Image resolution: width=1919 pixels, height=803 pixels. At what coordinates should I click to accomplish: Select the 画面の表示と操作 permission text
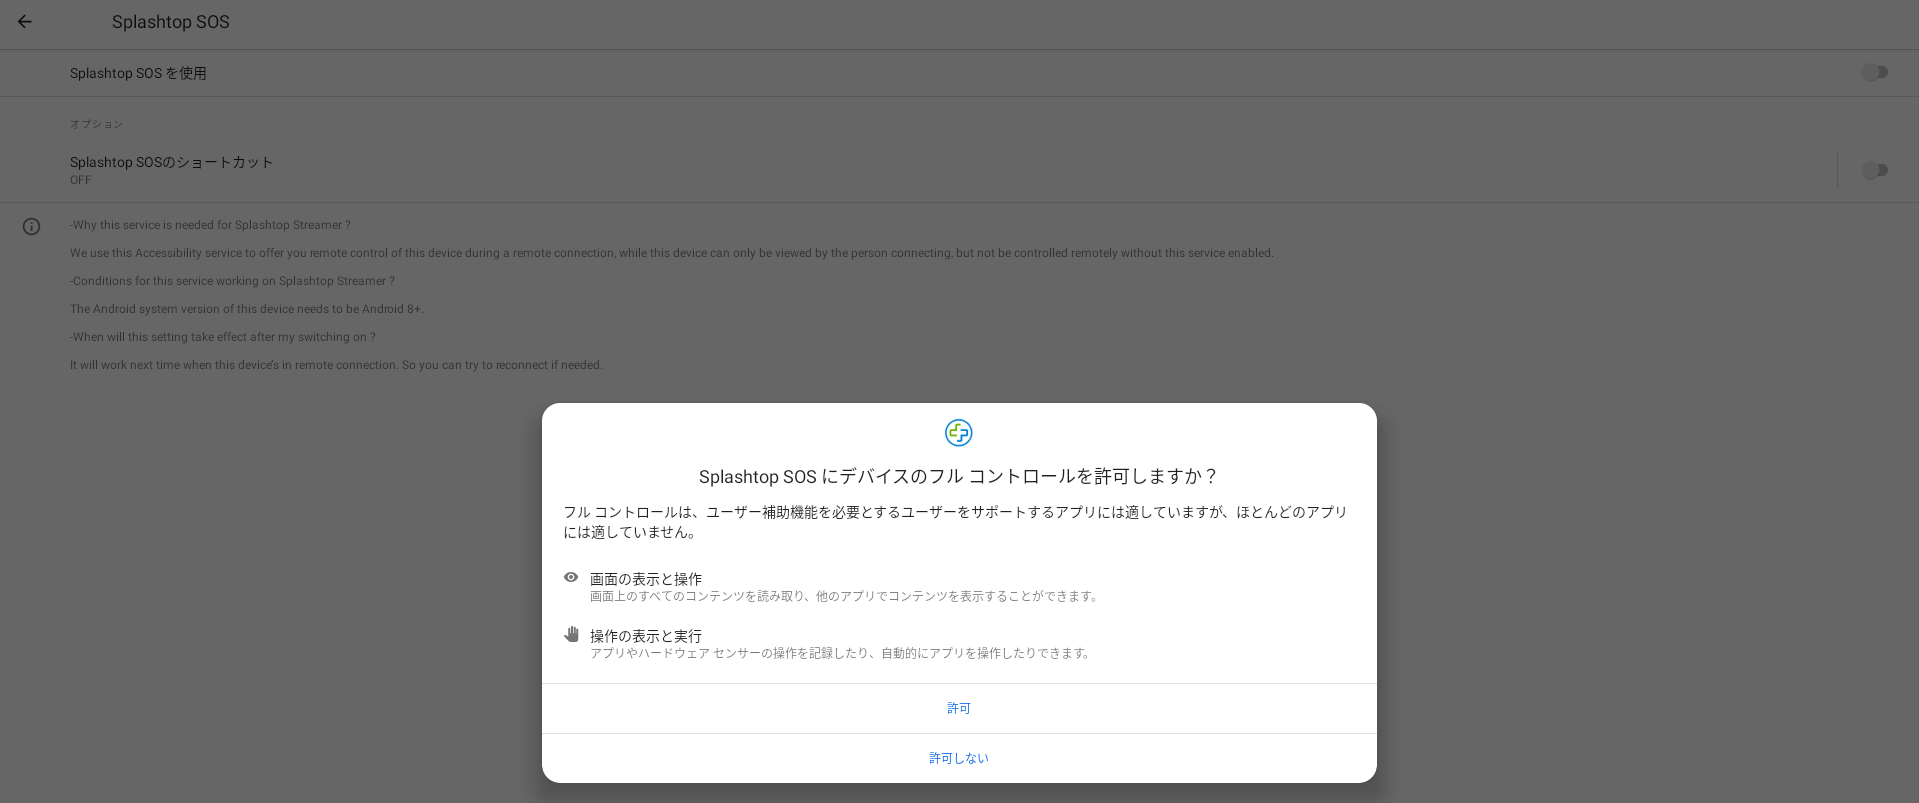tap(646, 579)
